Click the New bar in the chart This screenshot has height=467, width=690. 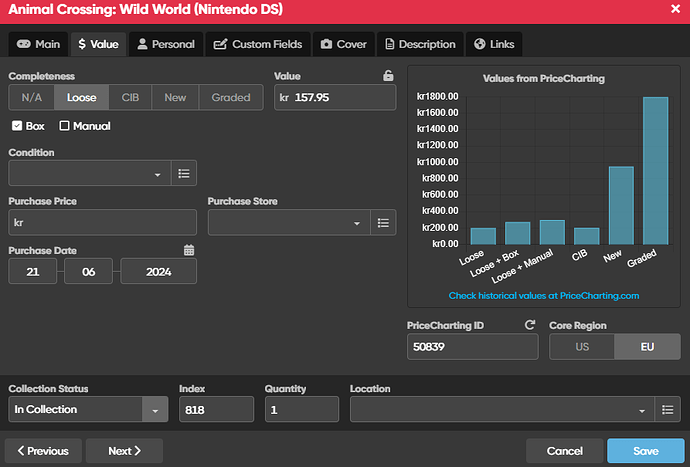[x=621, y=206]
